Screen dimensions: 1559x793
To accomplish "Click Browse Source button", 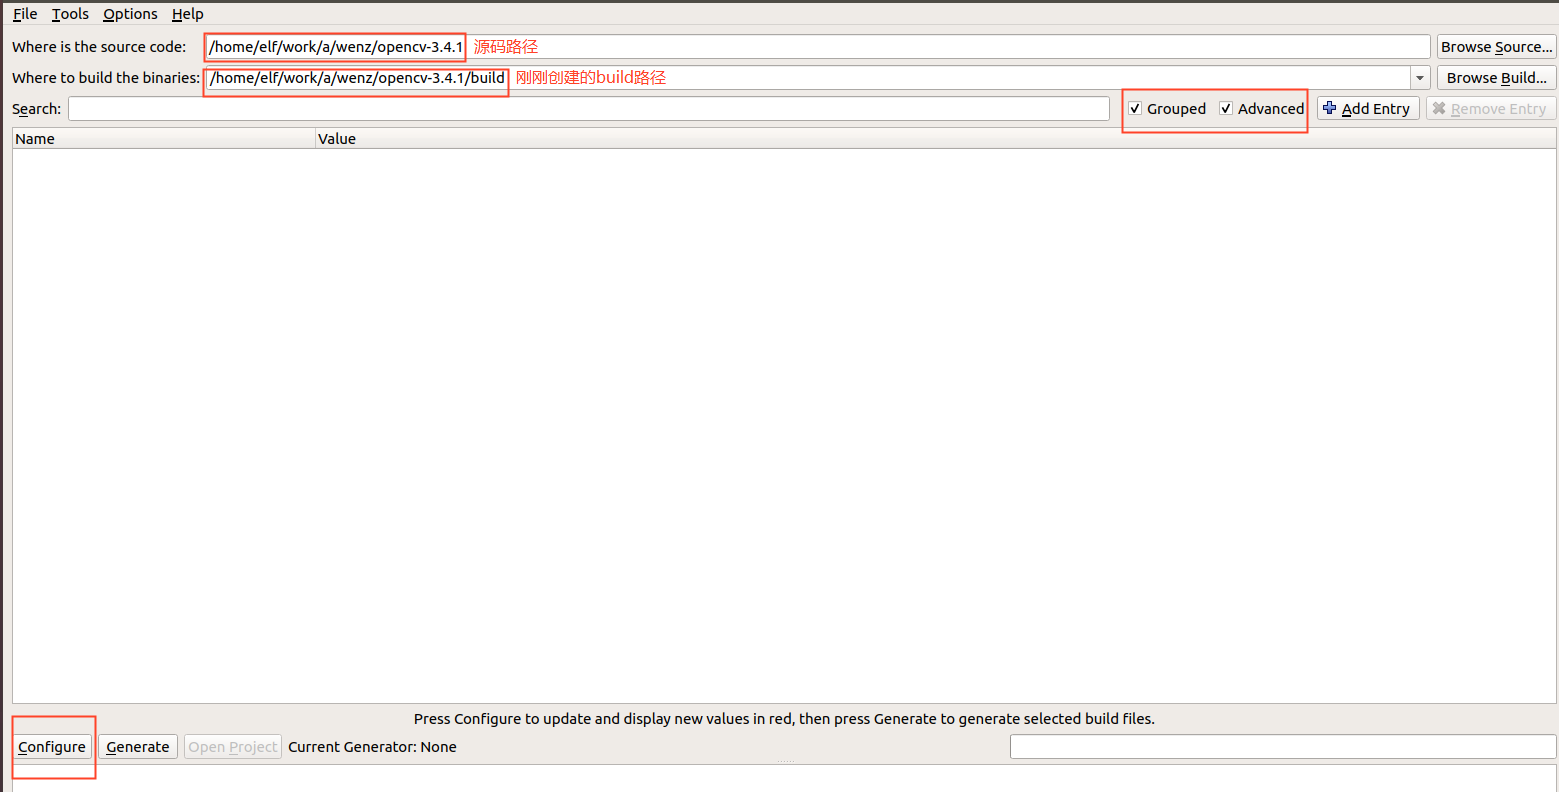I will [1496, 47].
